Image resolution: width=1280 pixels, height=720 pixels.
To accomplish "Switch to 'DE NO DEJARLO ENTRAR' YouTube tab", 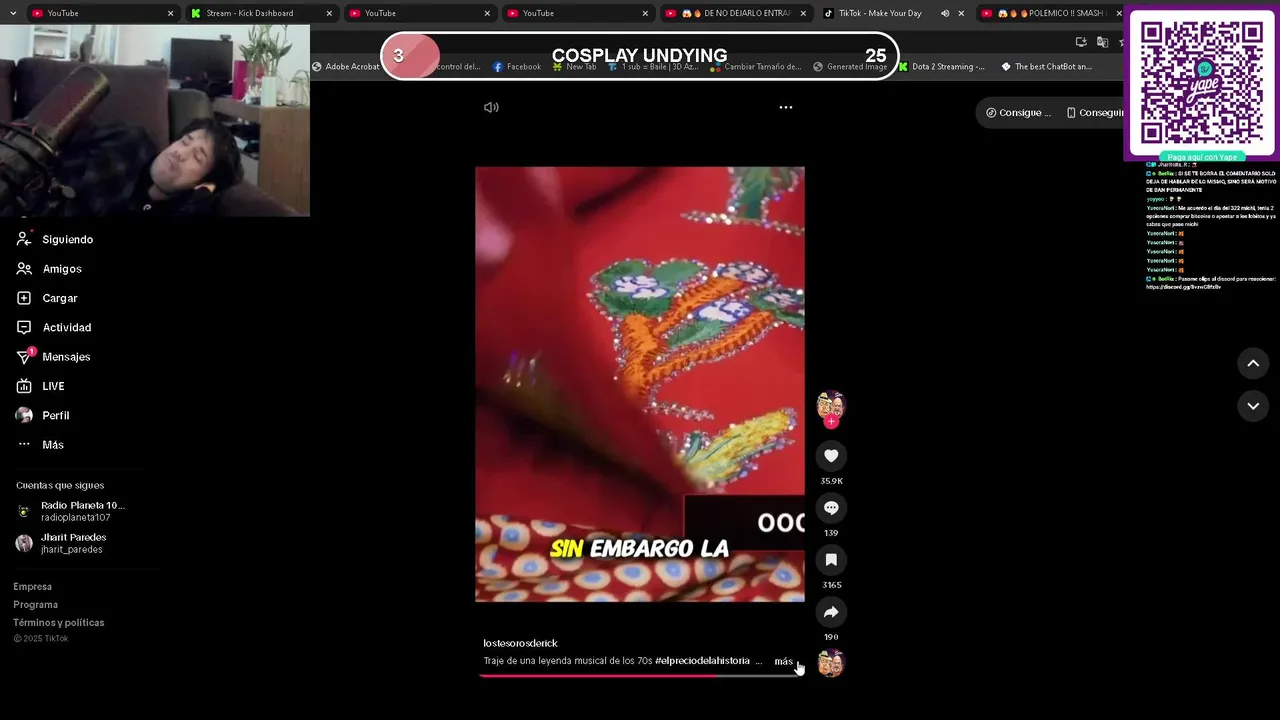I will [736, 13].
